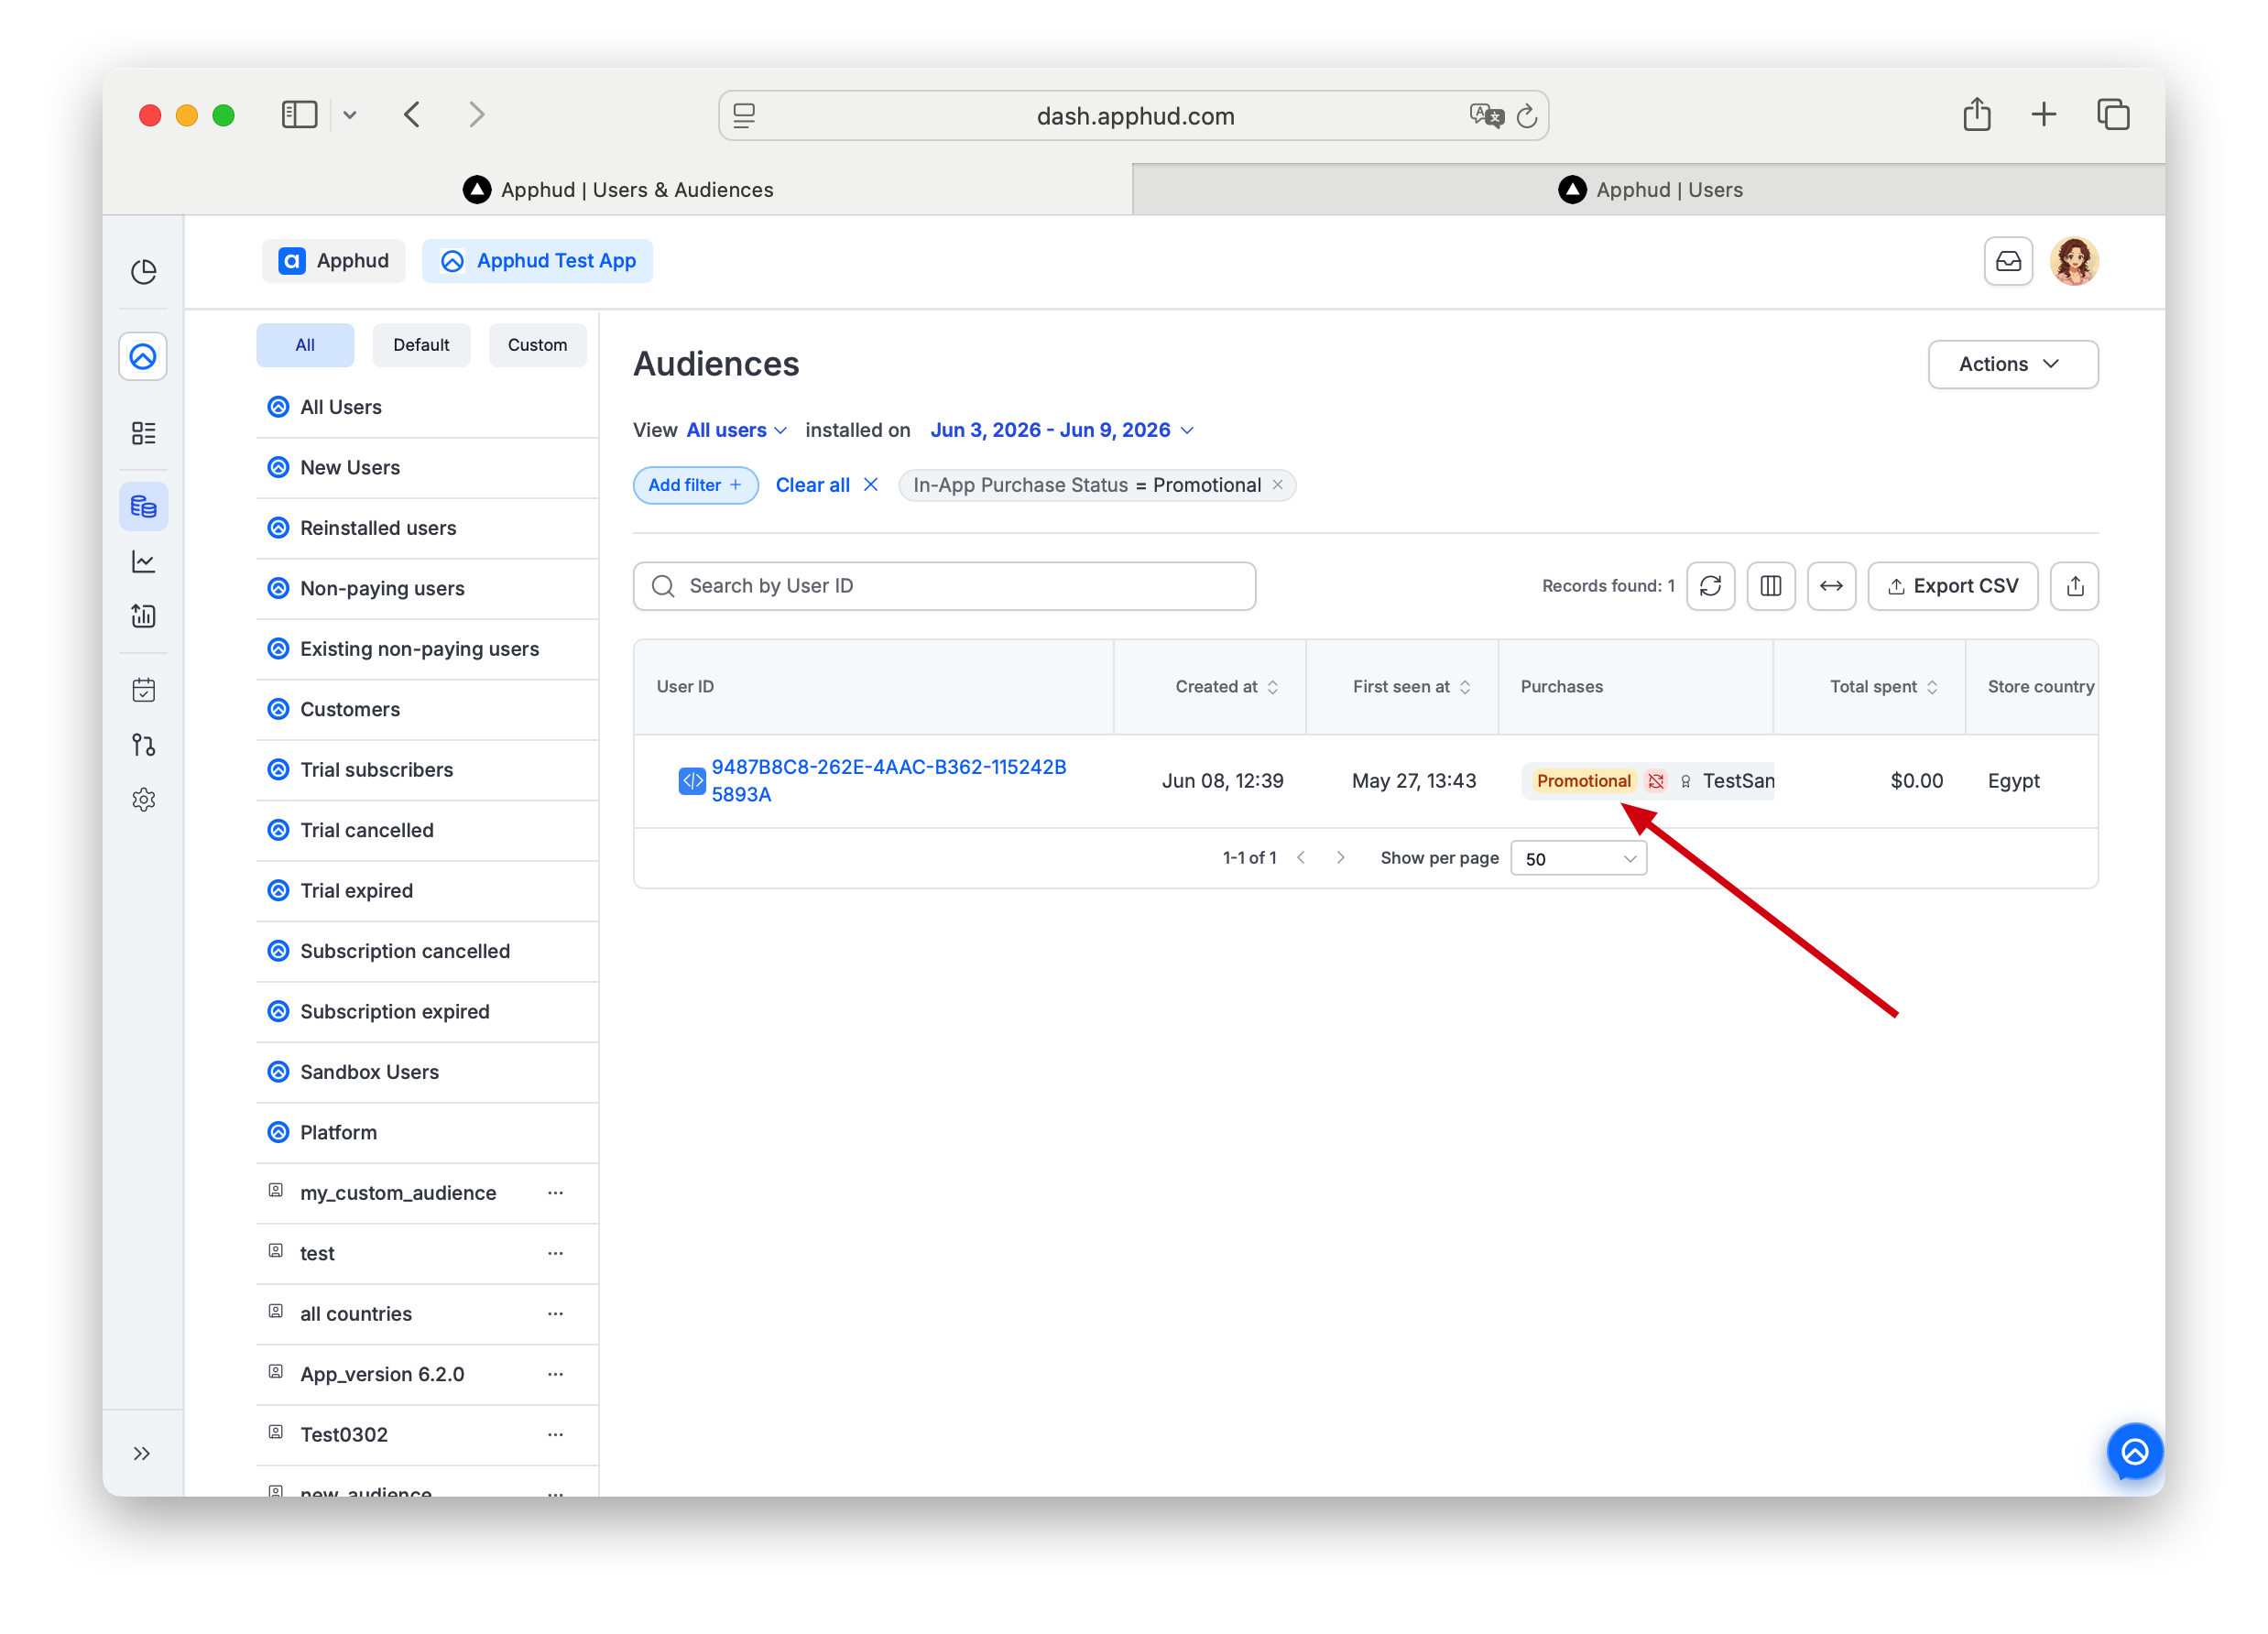This screenshot has height=1634, width=2268.
Task: Open options for Test0302 audience
Action: click(555, 1435)
